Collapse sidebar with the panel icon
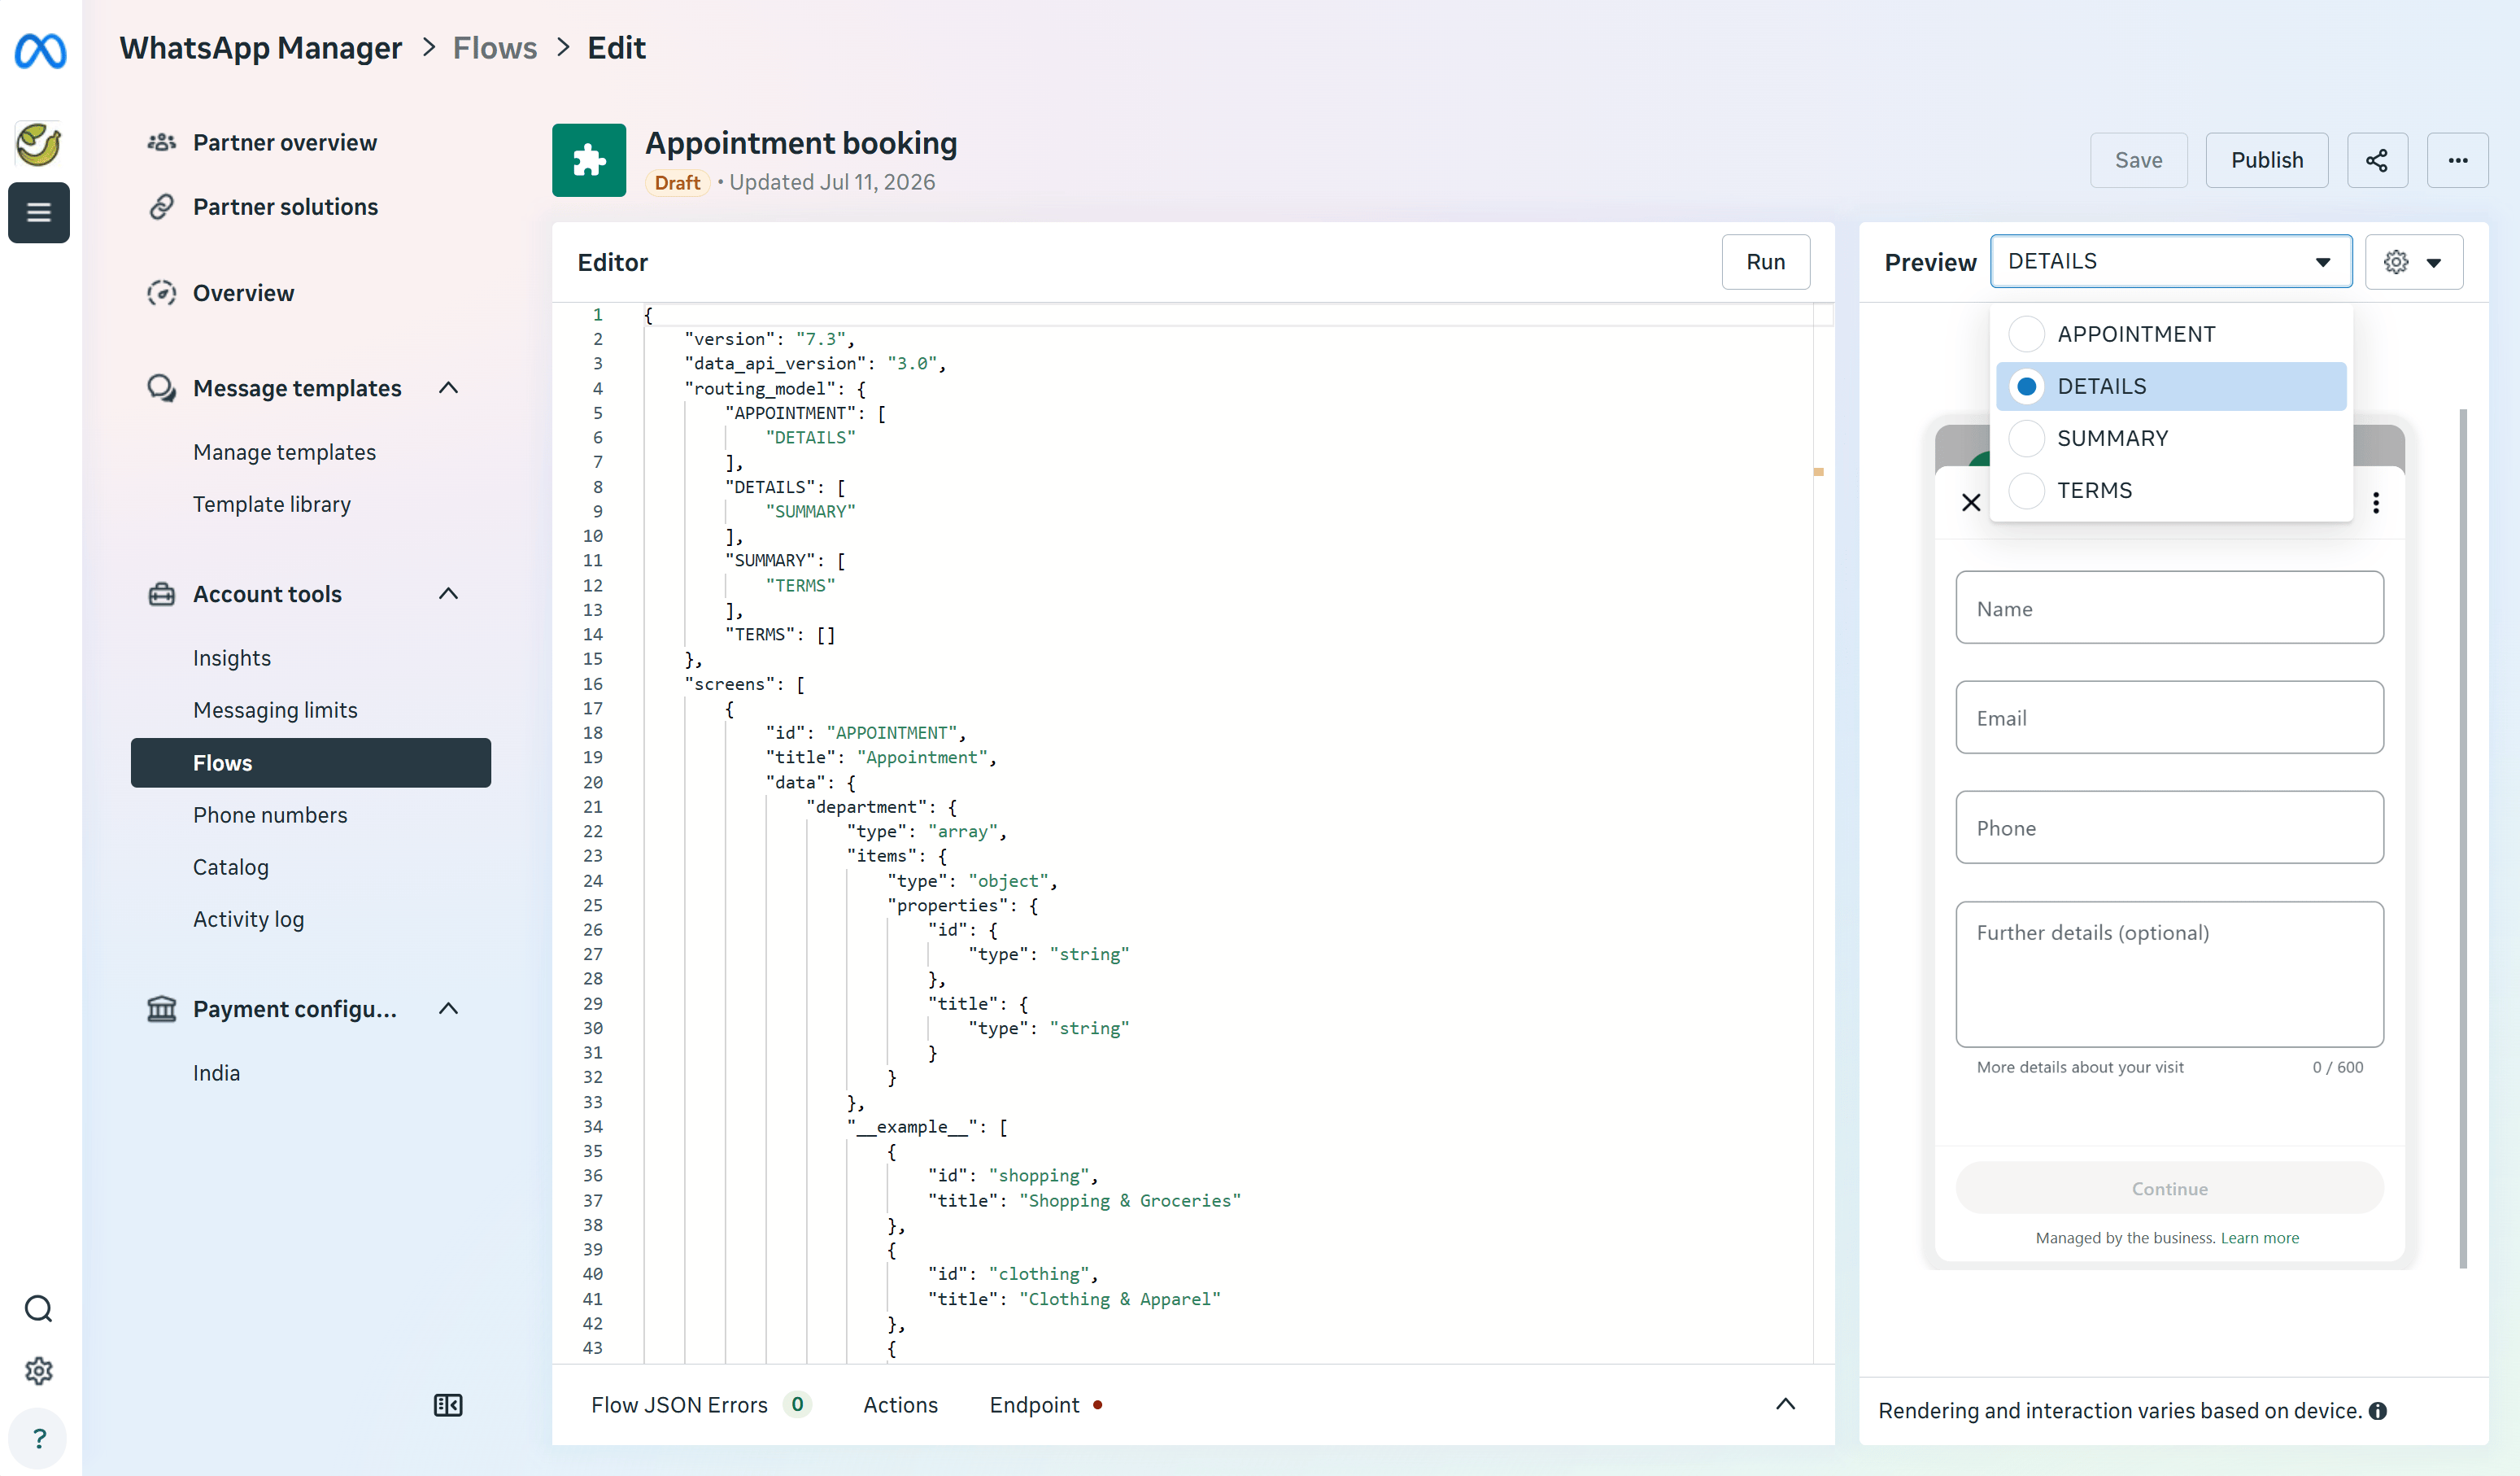The image size is (2520, 1476). point(448,1405)
